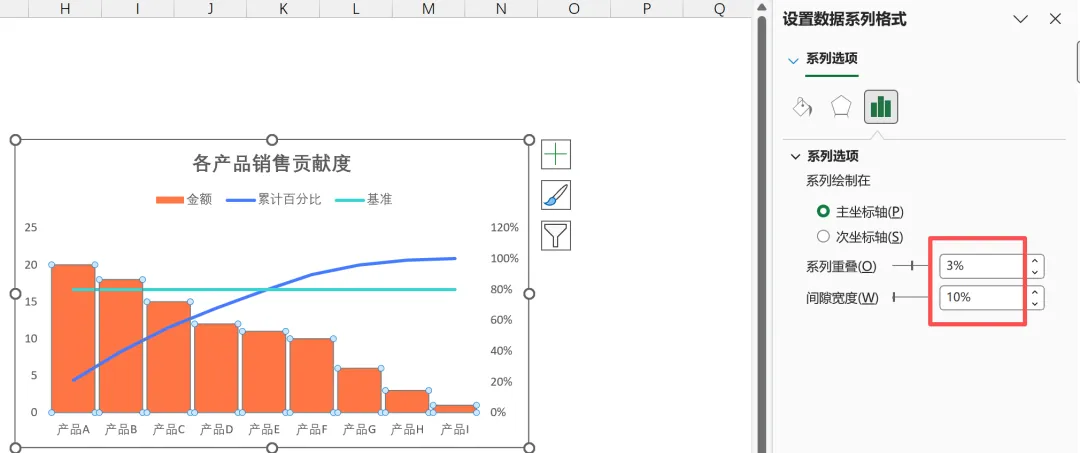This screenshot has height=453, width=1080.
Task: Select column H header
Action: point(65,8)
